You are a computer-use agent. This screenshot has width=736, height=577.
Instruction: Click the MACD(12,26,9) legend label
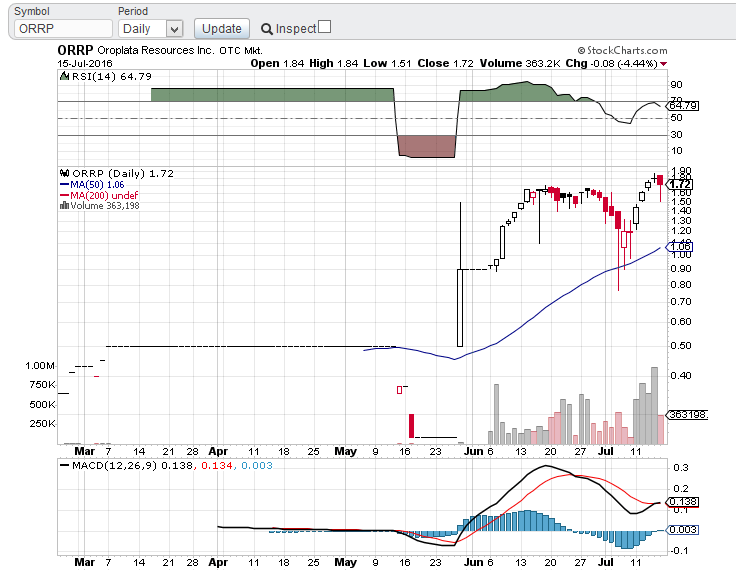pos(115,465)
